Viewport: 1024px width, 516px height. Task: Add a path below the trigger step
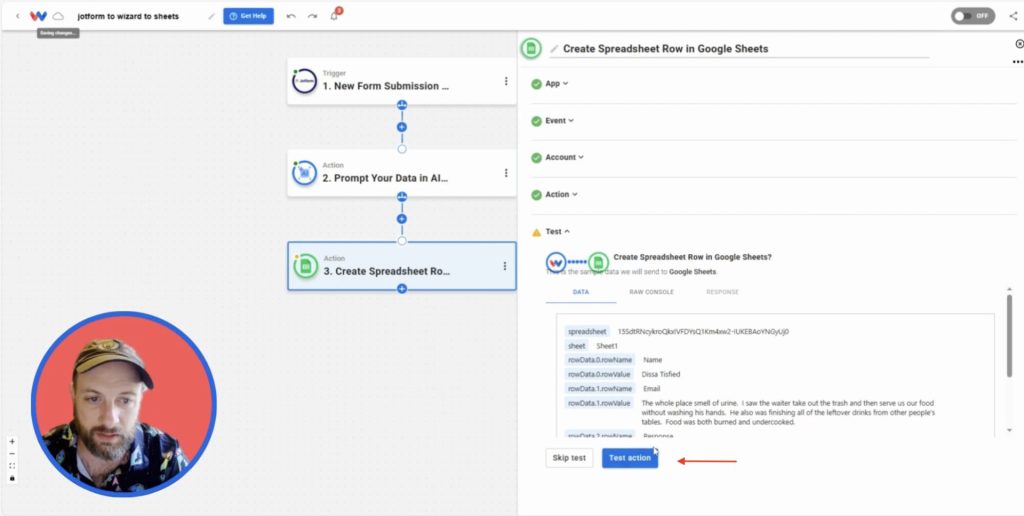click(402, 105)
